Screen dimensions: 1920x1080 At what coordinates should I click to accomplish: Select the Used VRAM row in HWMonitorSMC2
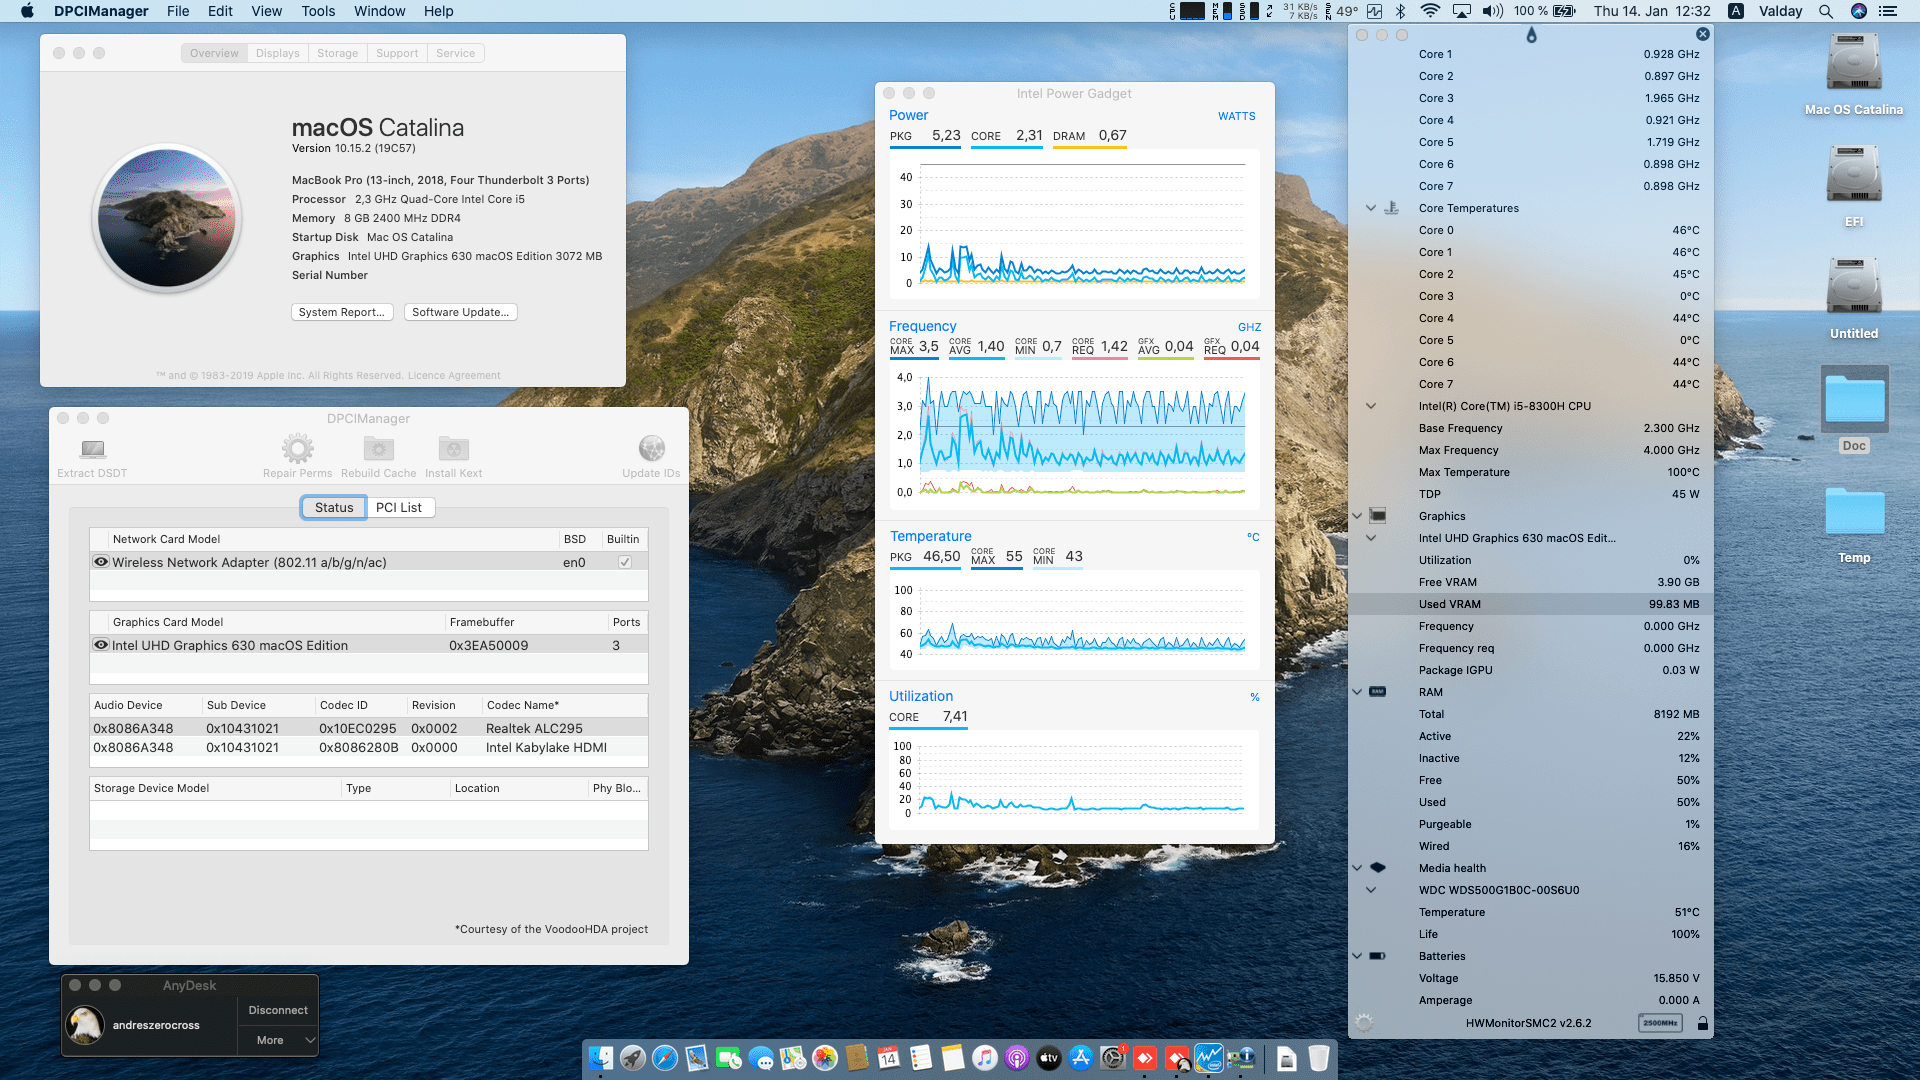coord(1530,604)
